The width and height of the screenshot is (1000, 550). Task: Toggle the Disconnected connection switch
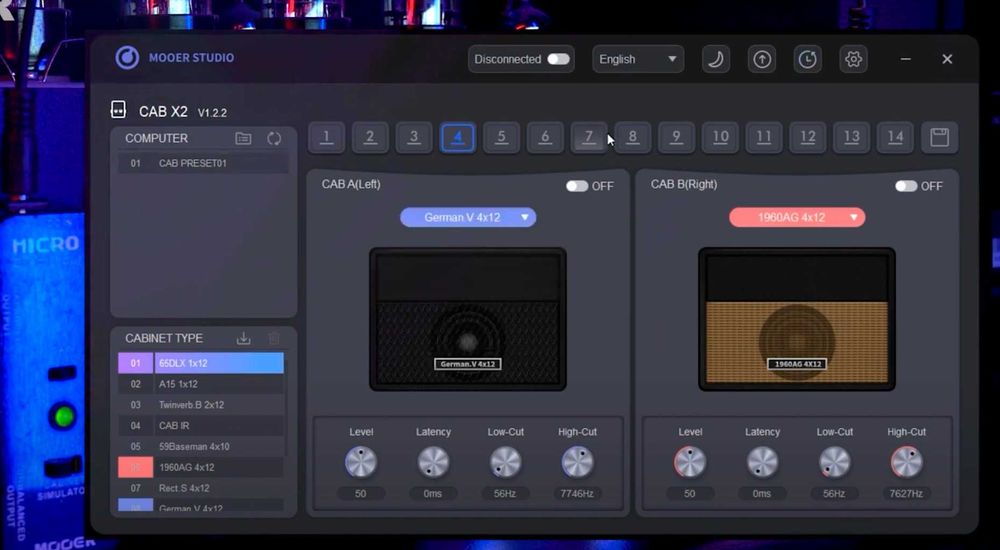tap(558, 59)
